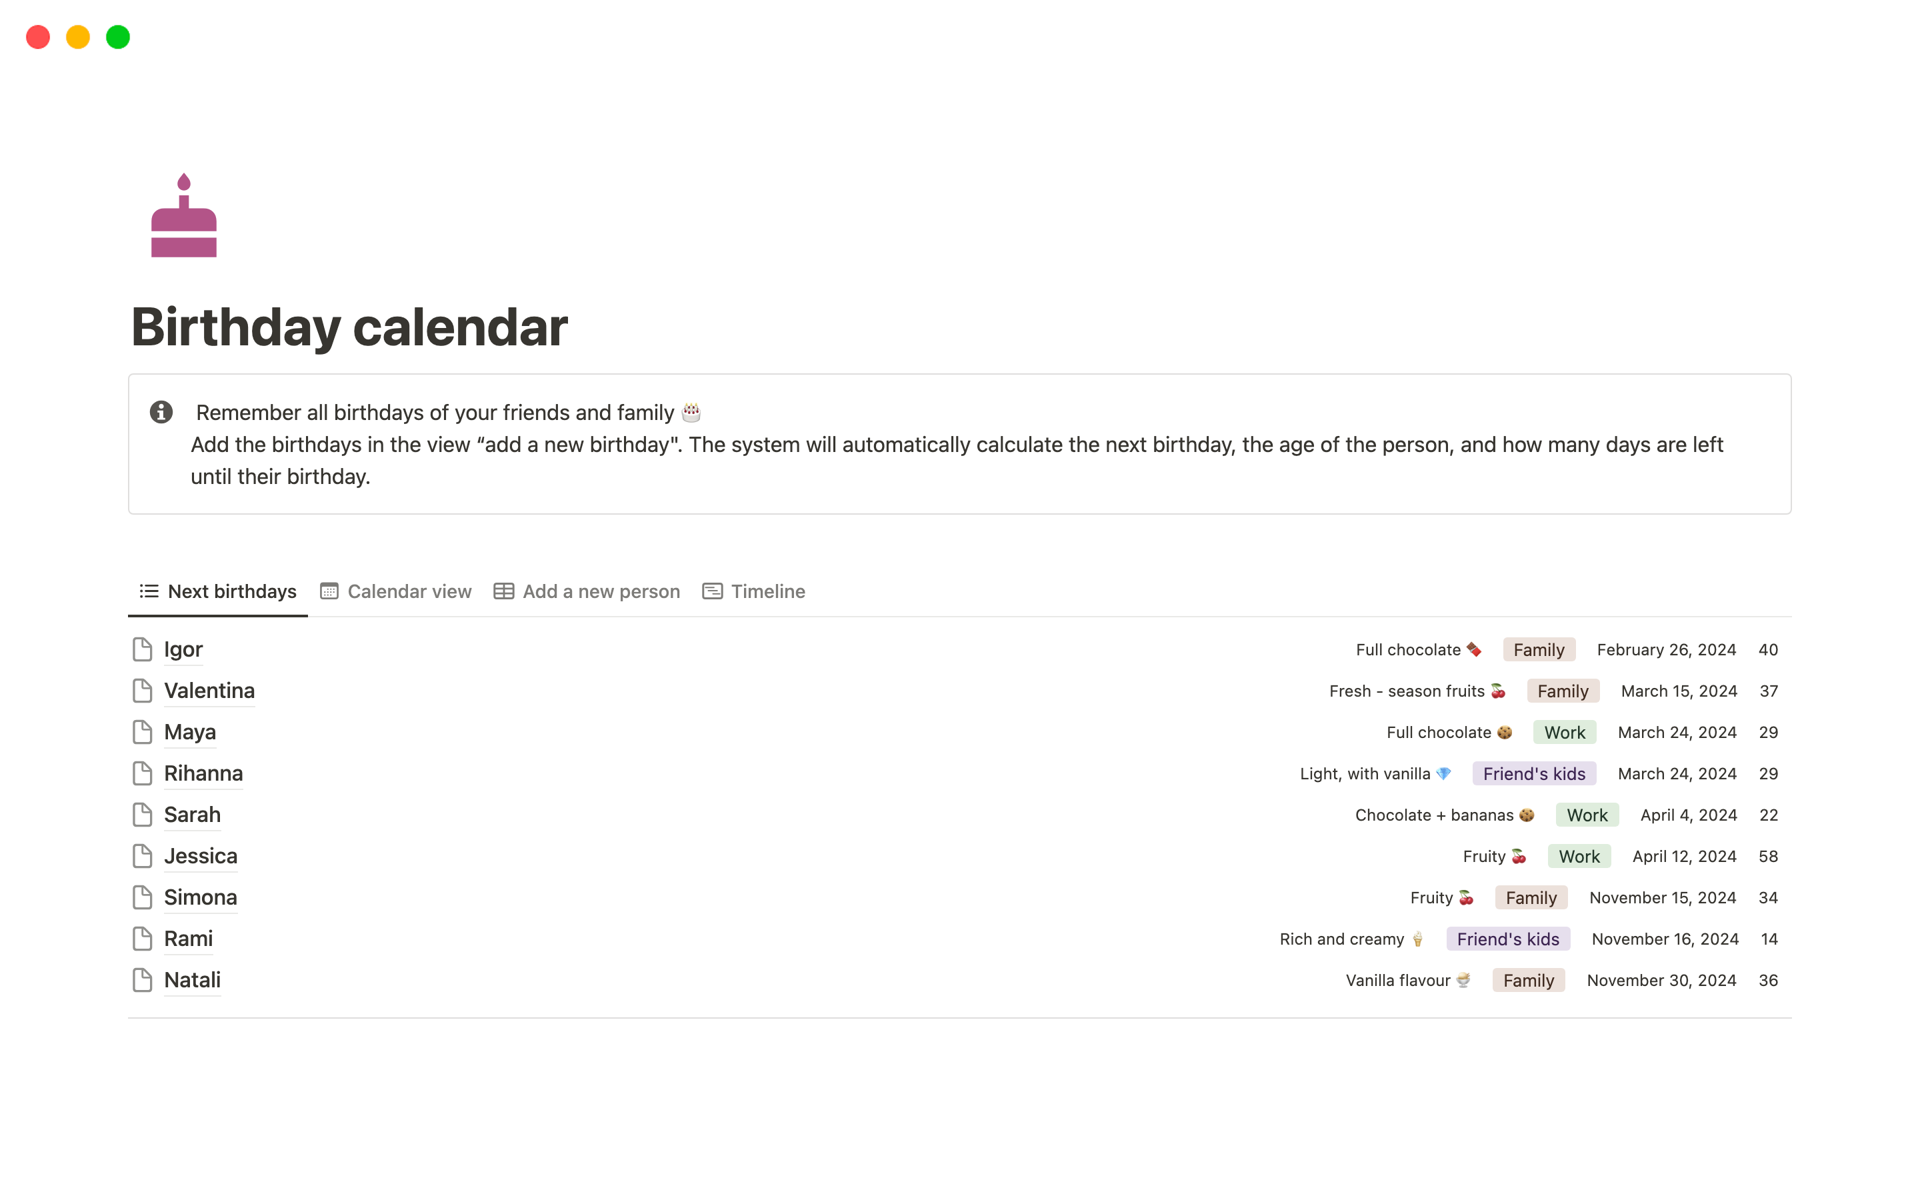The image size is (1920, 1200).
Task: Open Sarah's birthday entry
Action: coord(192,814)
